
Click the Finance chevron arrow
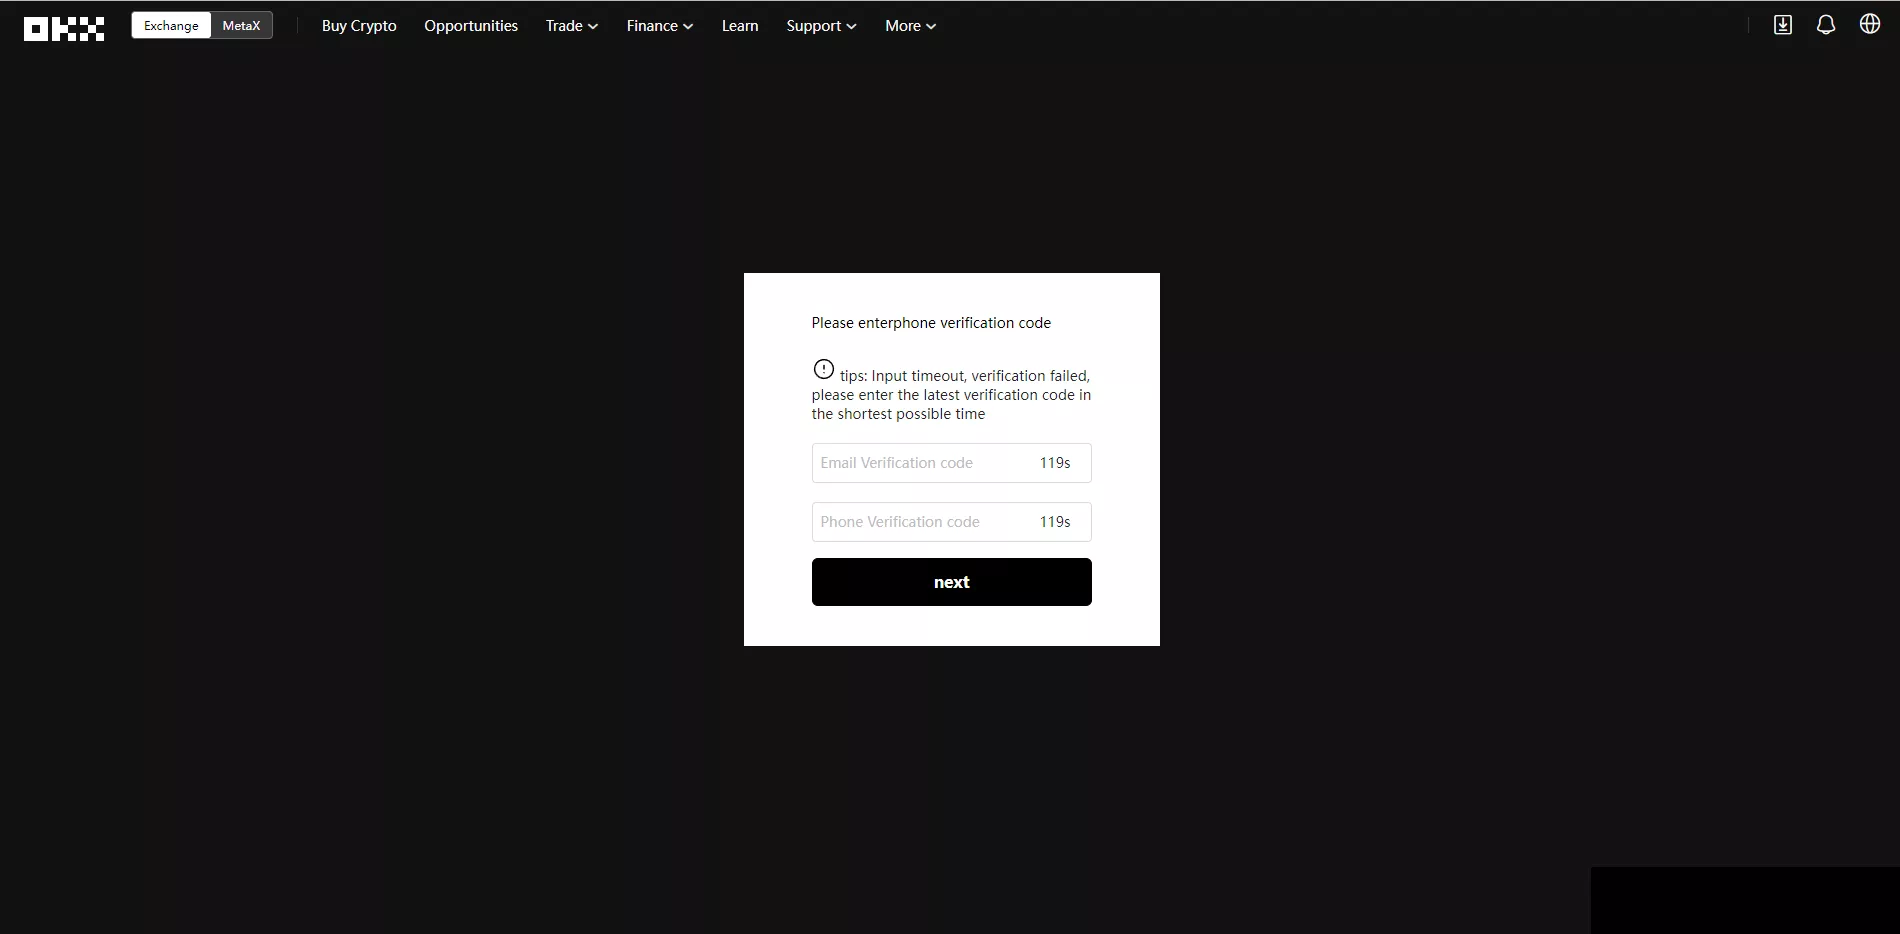click(x=688, y=27)
